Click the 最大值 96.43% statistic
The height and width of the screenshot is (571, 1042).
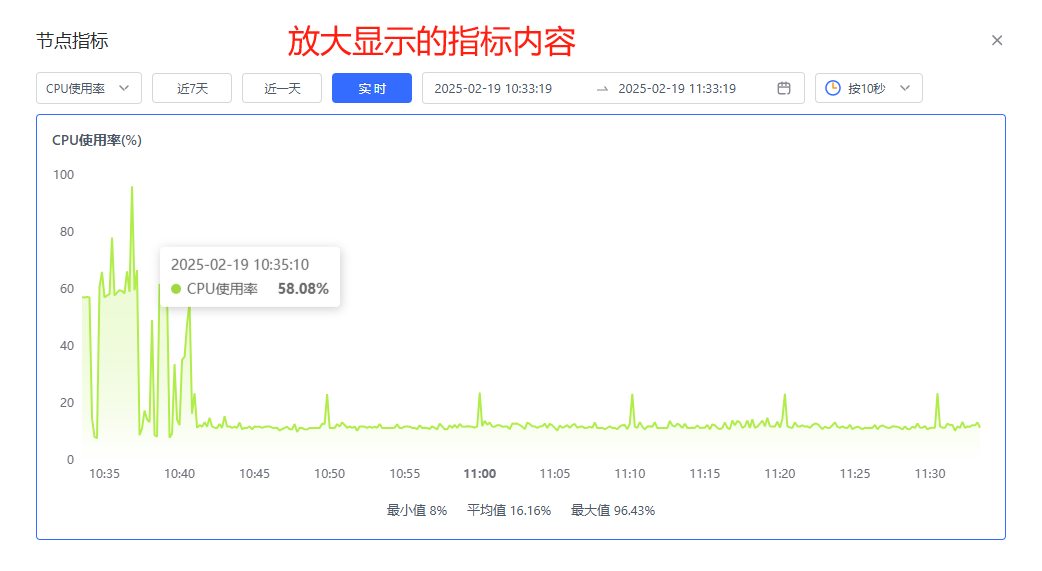point(613,511)
